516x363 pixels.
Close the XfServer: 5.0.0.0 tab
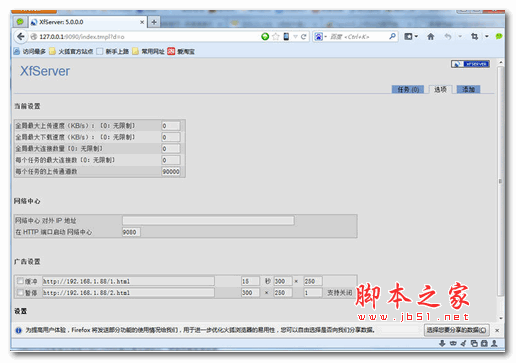(x=142, y=22)
